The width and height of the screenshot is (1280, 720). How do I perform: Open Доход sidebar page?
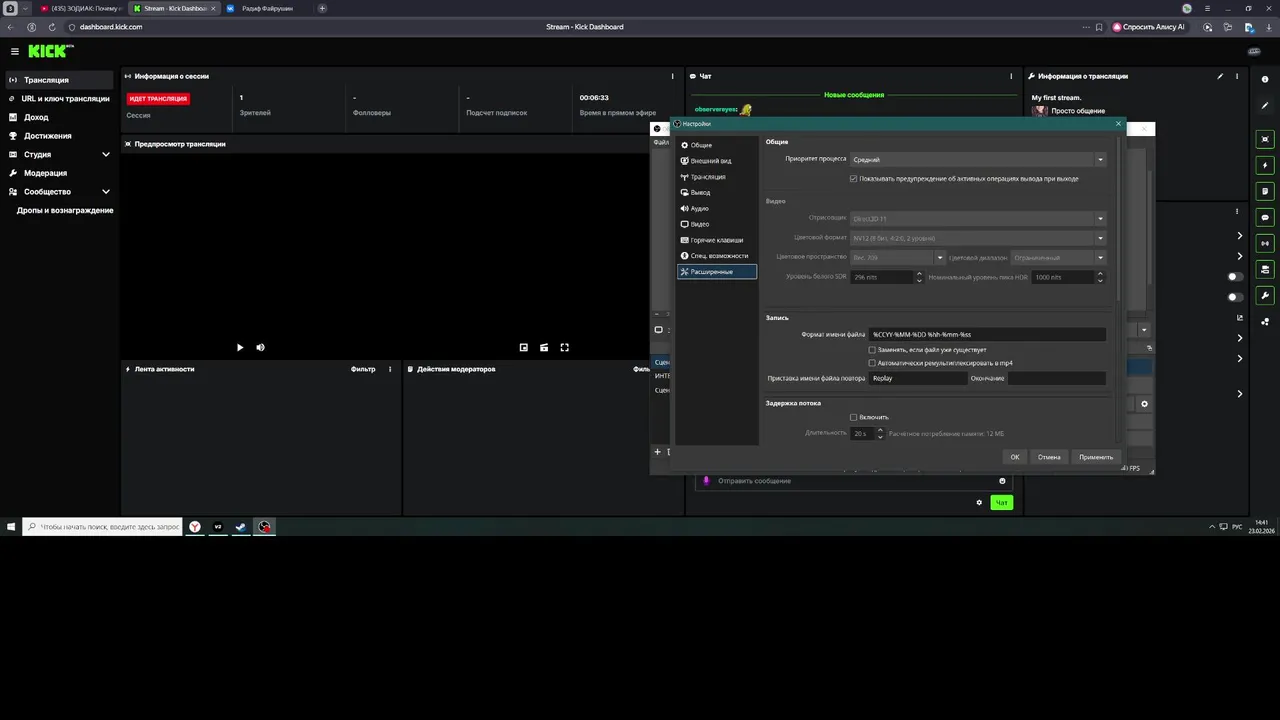pyautogui.click(x=59, y=117)
